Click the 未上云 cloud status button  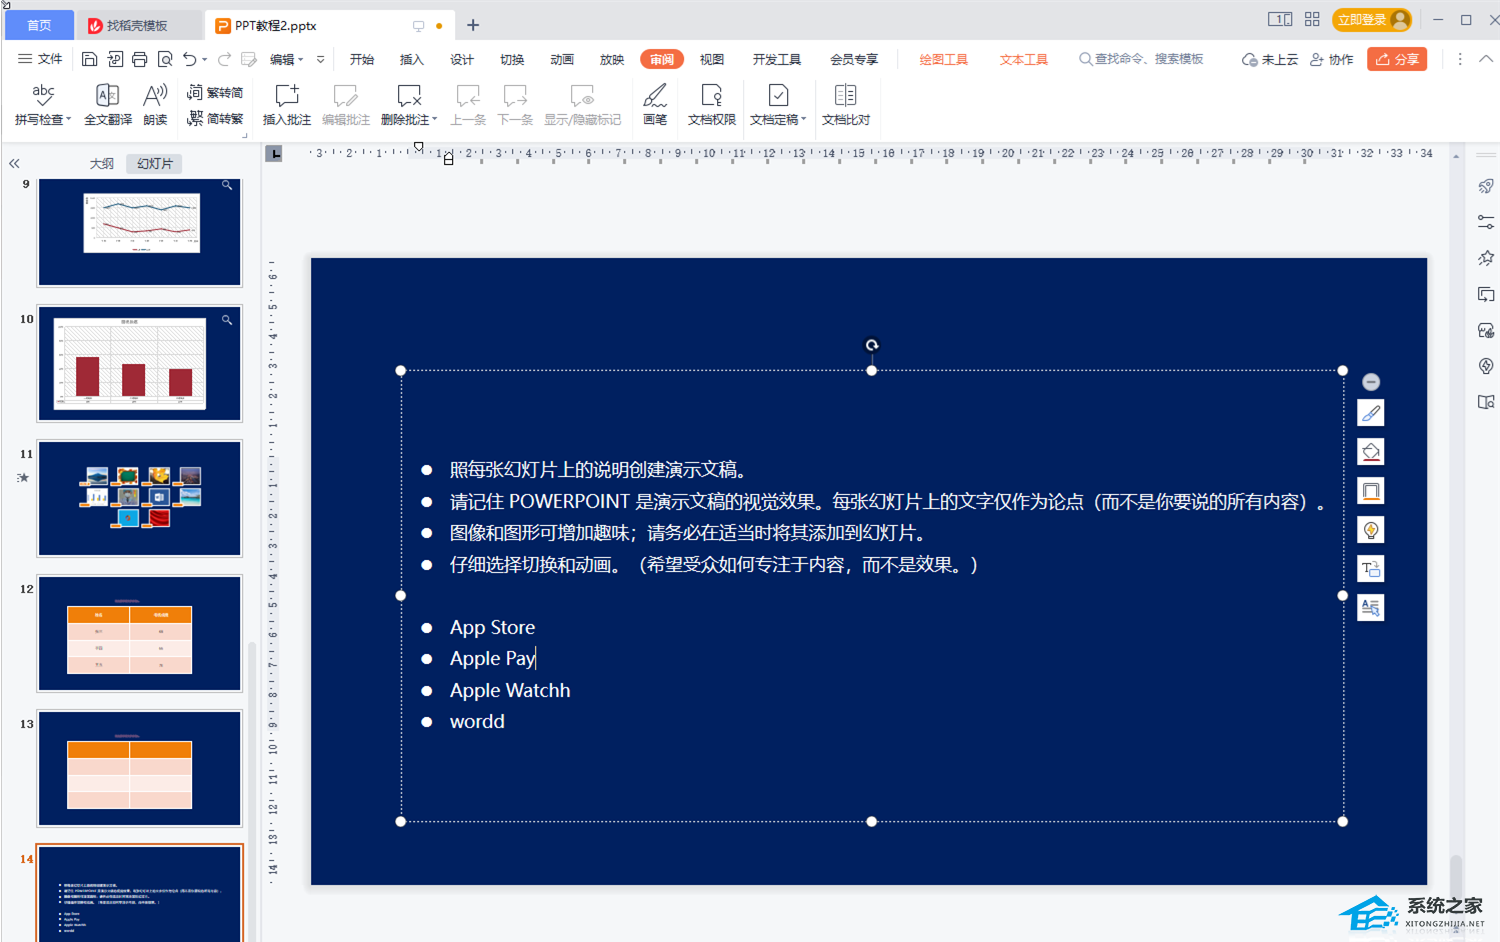pos(1270,59)
